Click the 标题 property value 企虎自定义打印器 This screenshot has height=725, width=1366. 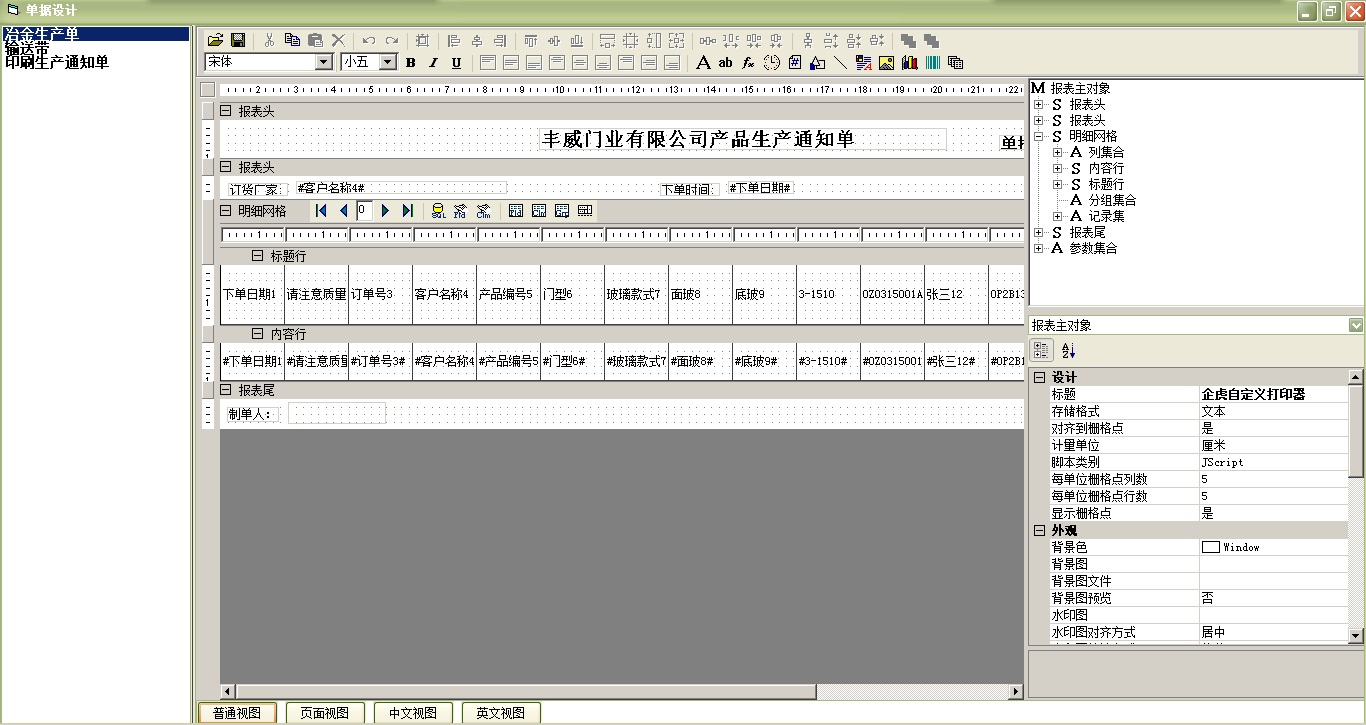click(1273, 394)
